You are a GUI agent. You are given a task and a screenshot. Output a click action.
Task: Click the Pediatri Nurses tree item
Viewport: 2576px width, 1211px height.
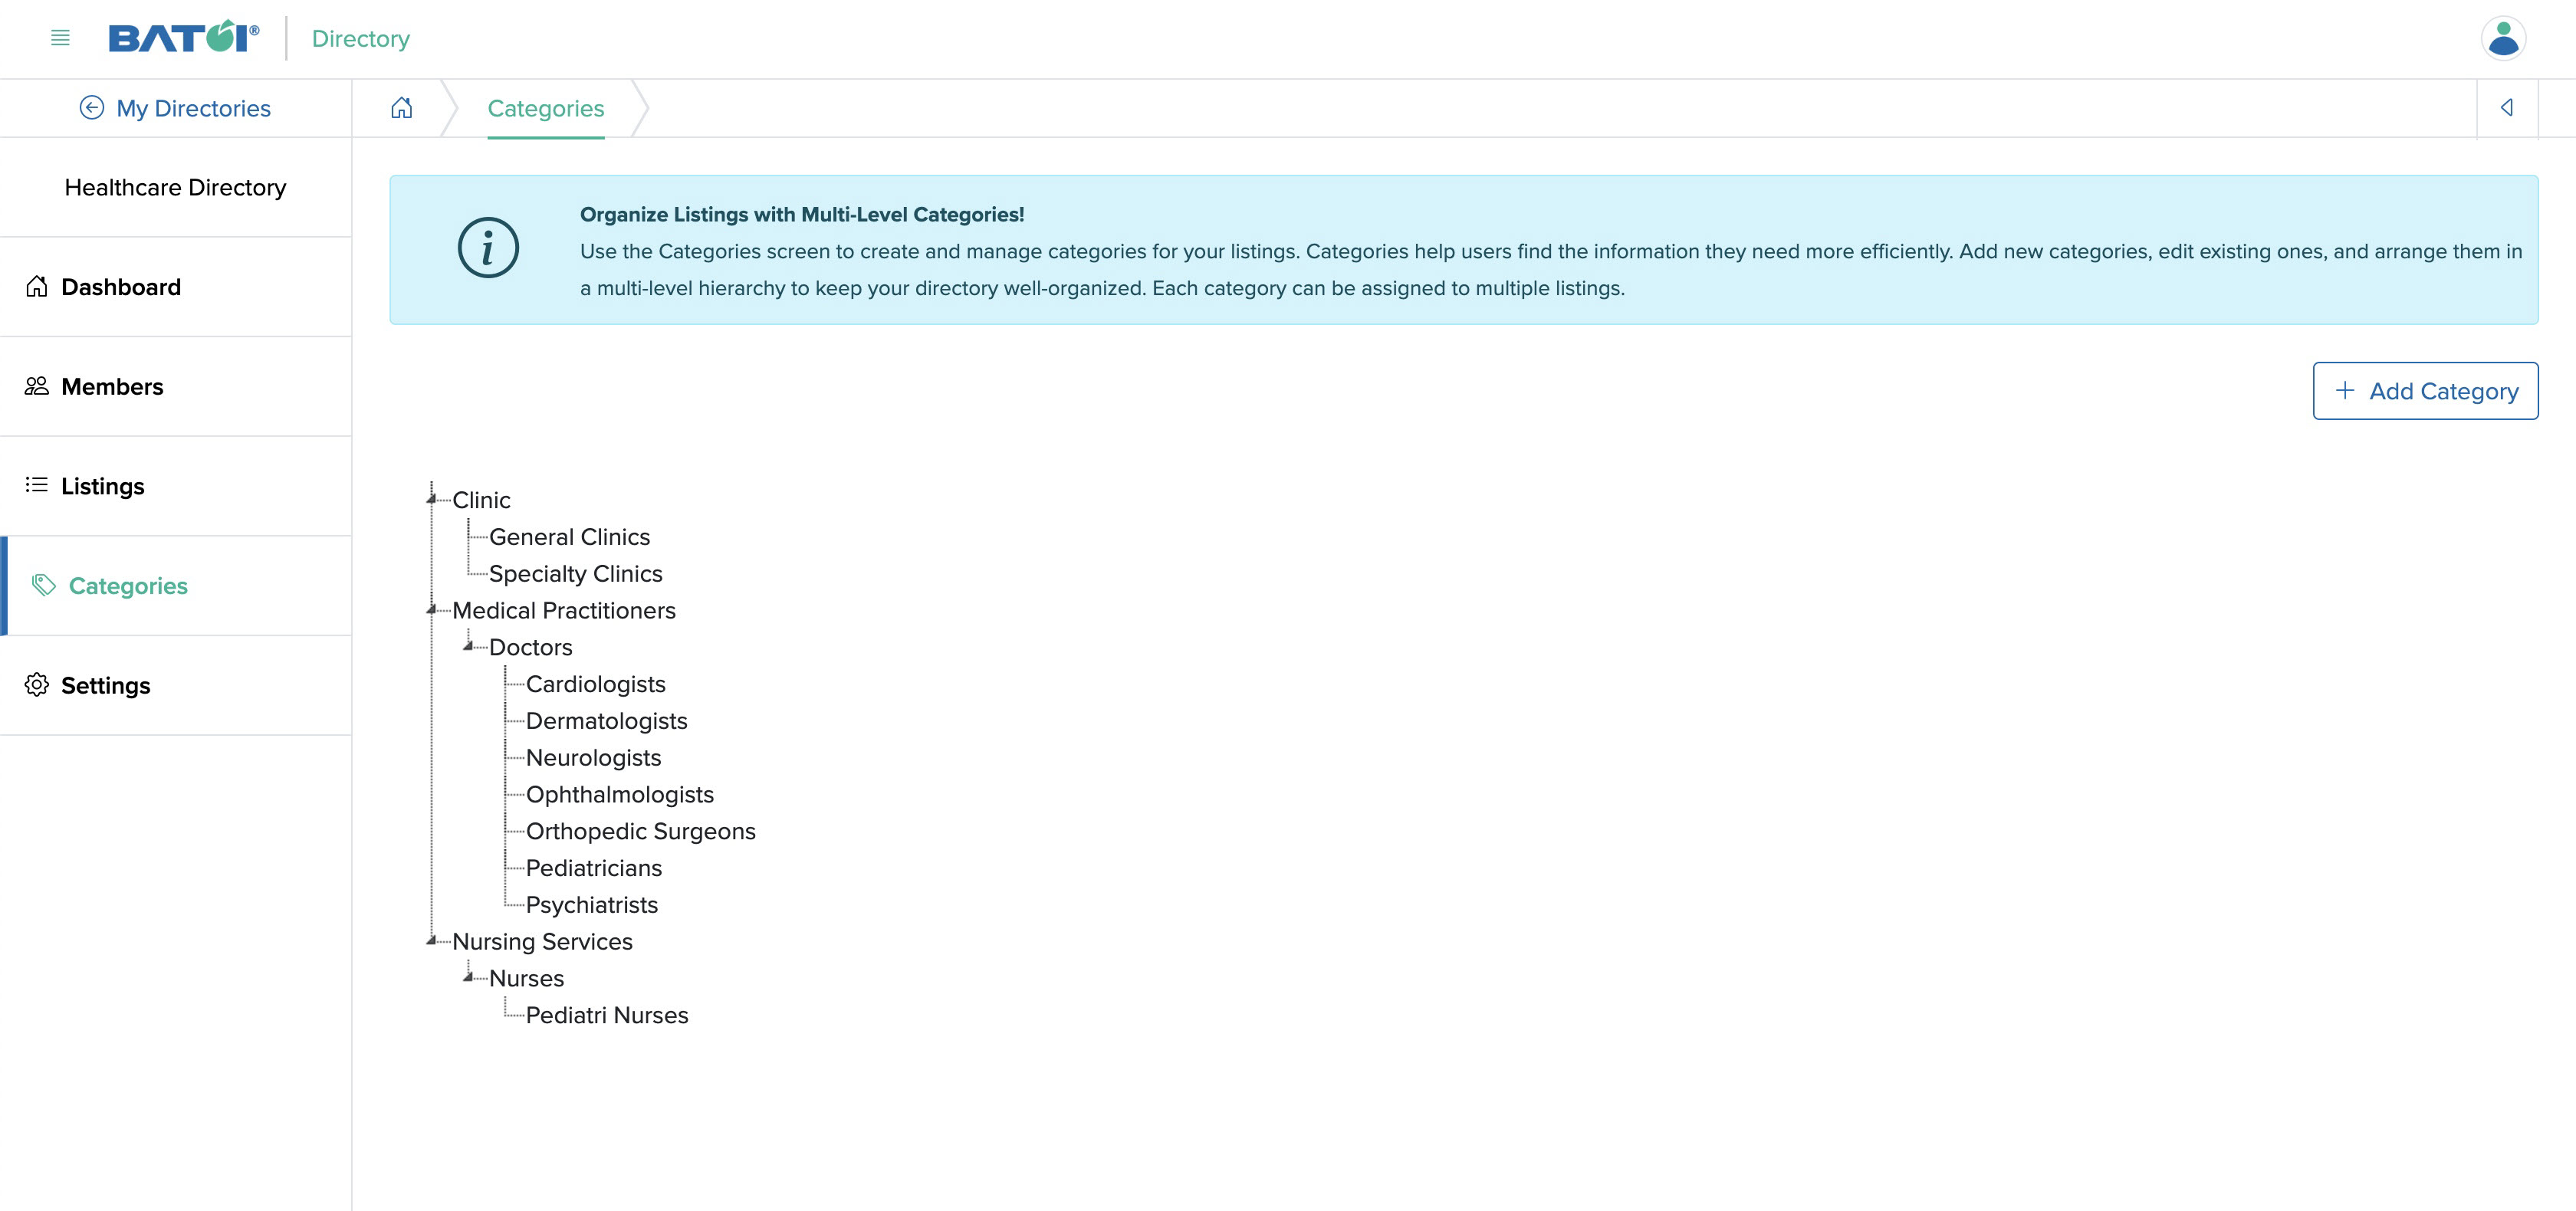tap(608, 1014)
